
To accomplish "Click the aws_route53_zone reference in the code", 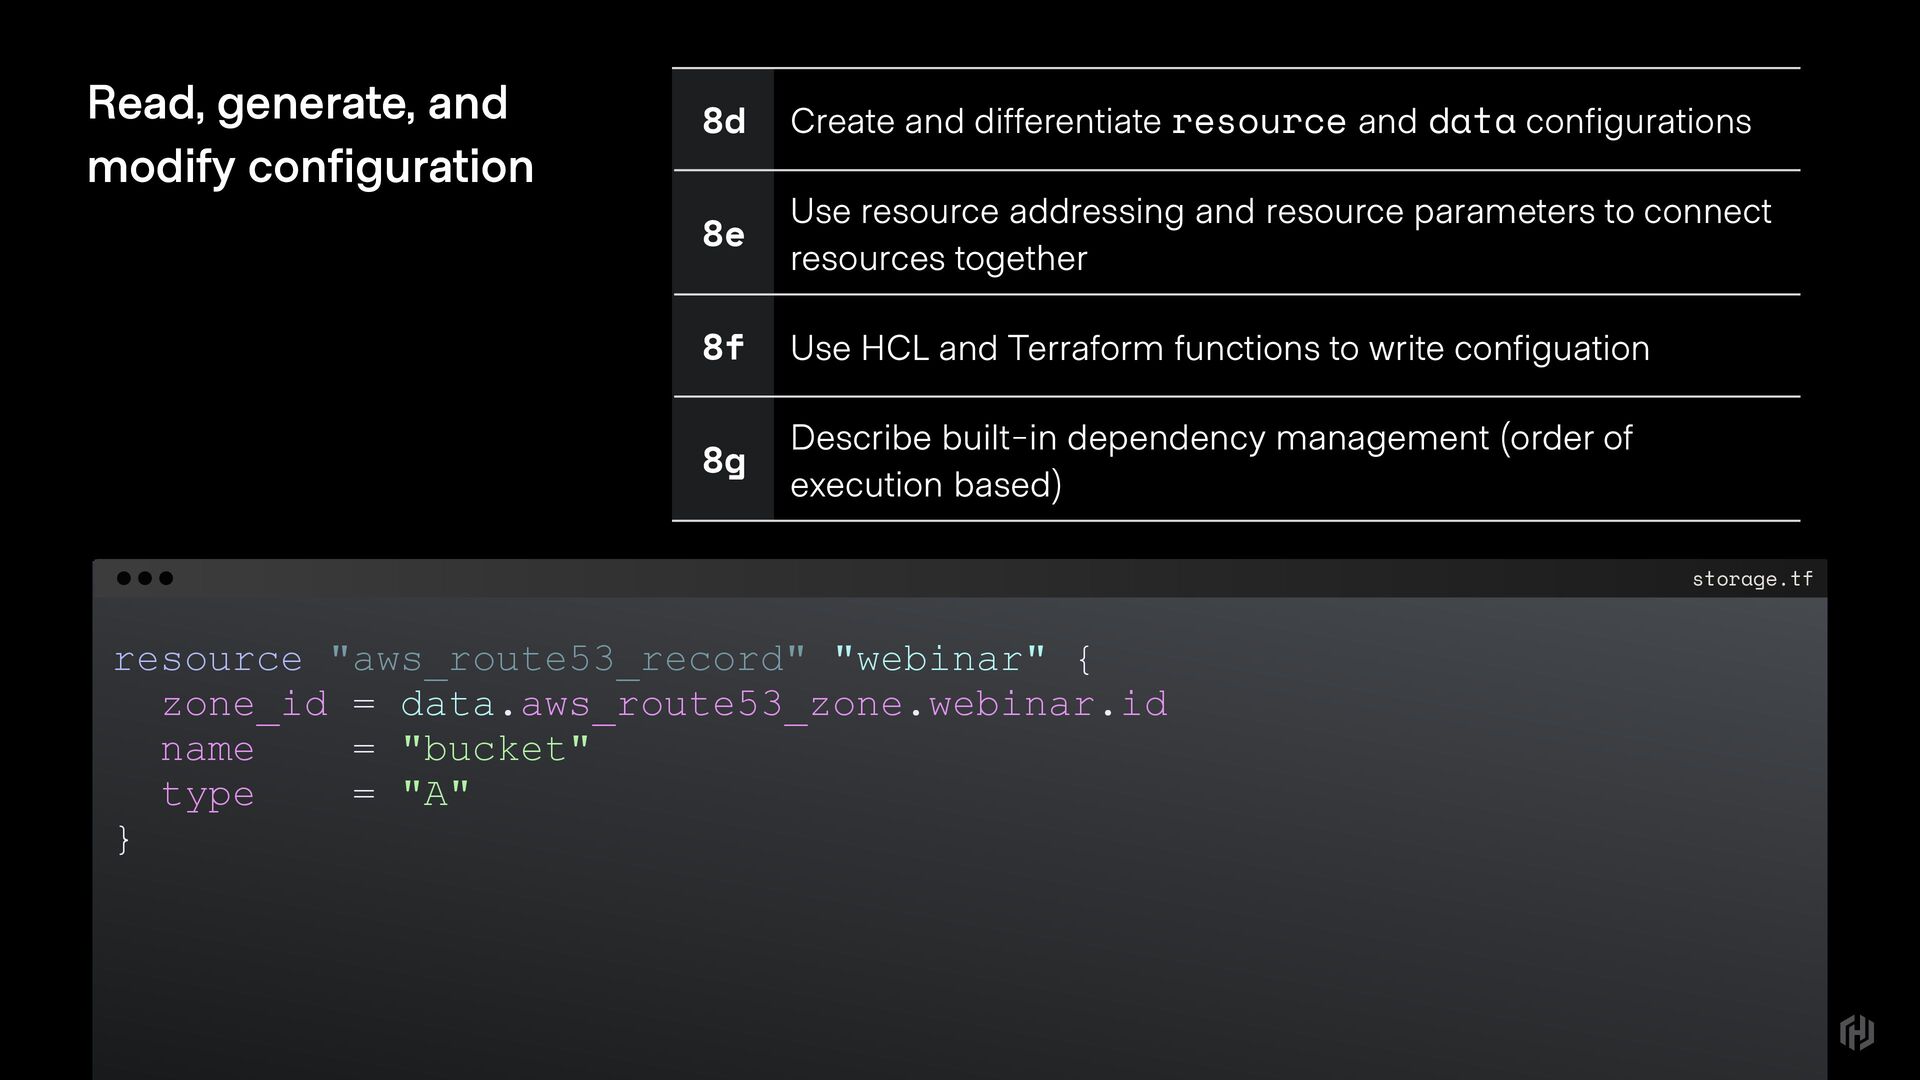I will click(x=711, y=704).
